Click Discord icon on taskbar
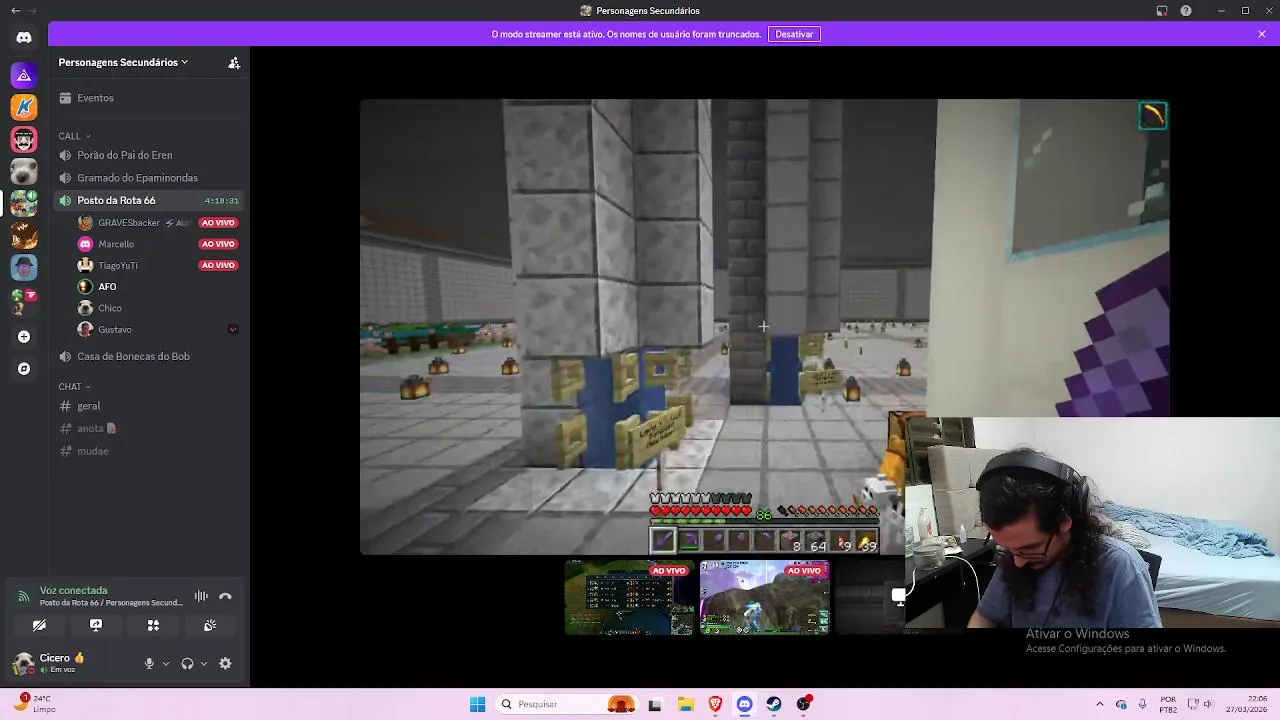This screenshot has width=1280, height=720. [x=745, y=704]
